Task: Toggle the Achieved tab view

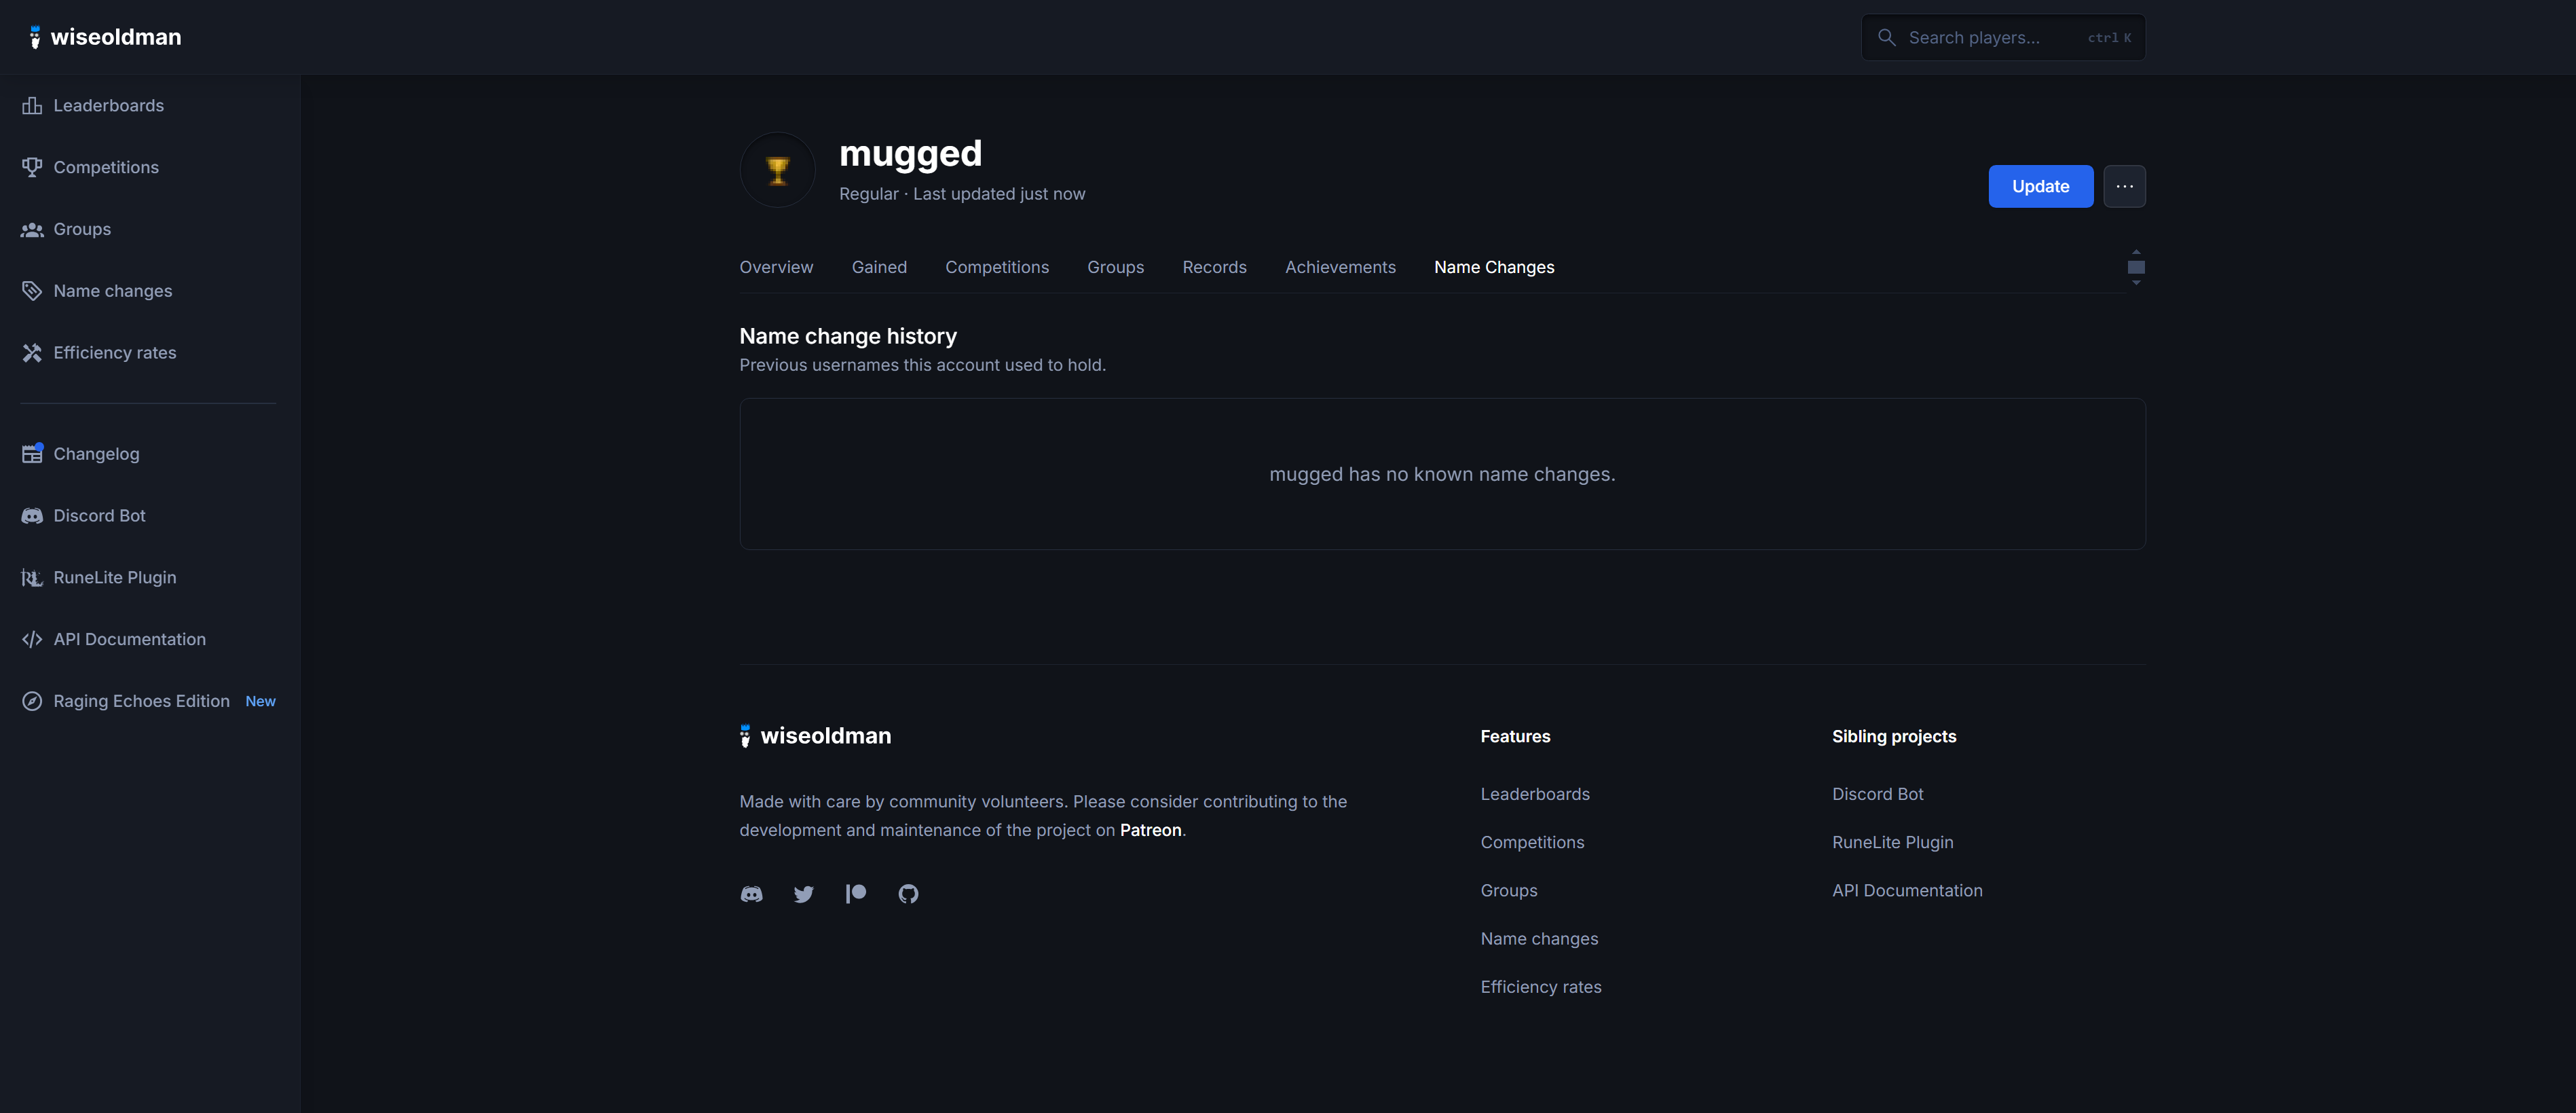Action: [1341, 266]
